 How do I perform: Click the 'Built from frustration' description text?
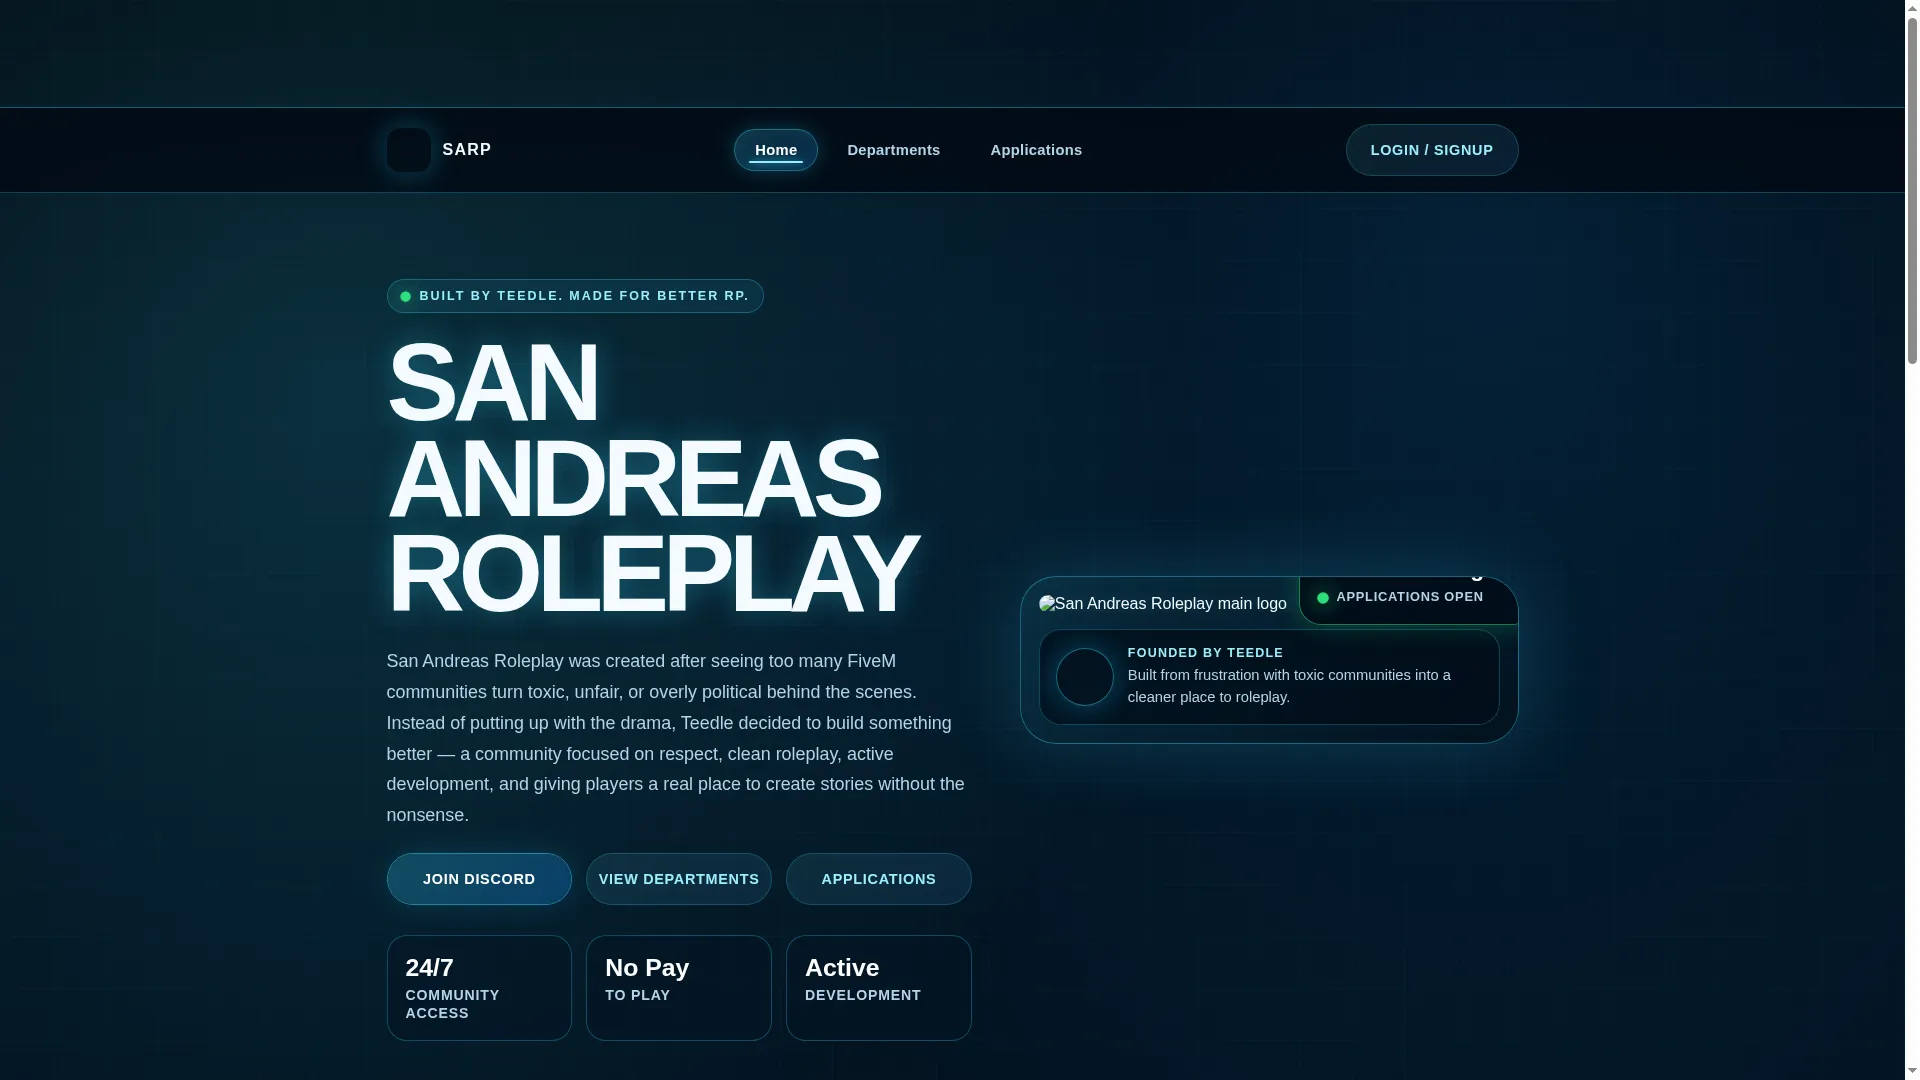1289,686
